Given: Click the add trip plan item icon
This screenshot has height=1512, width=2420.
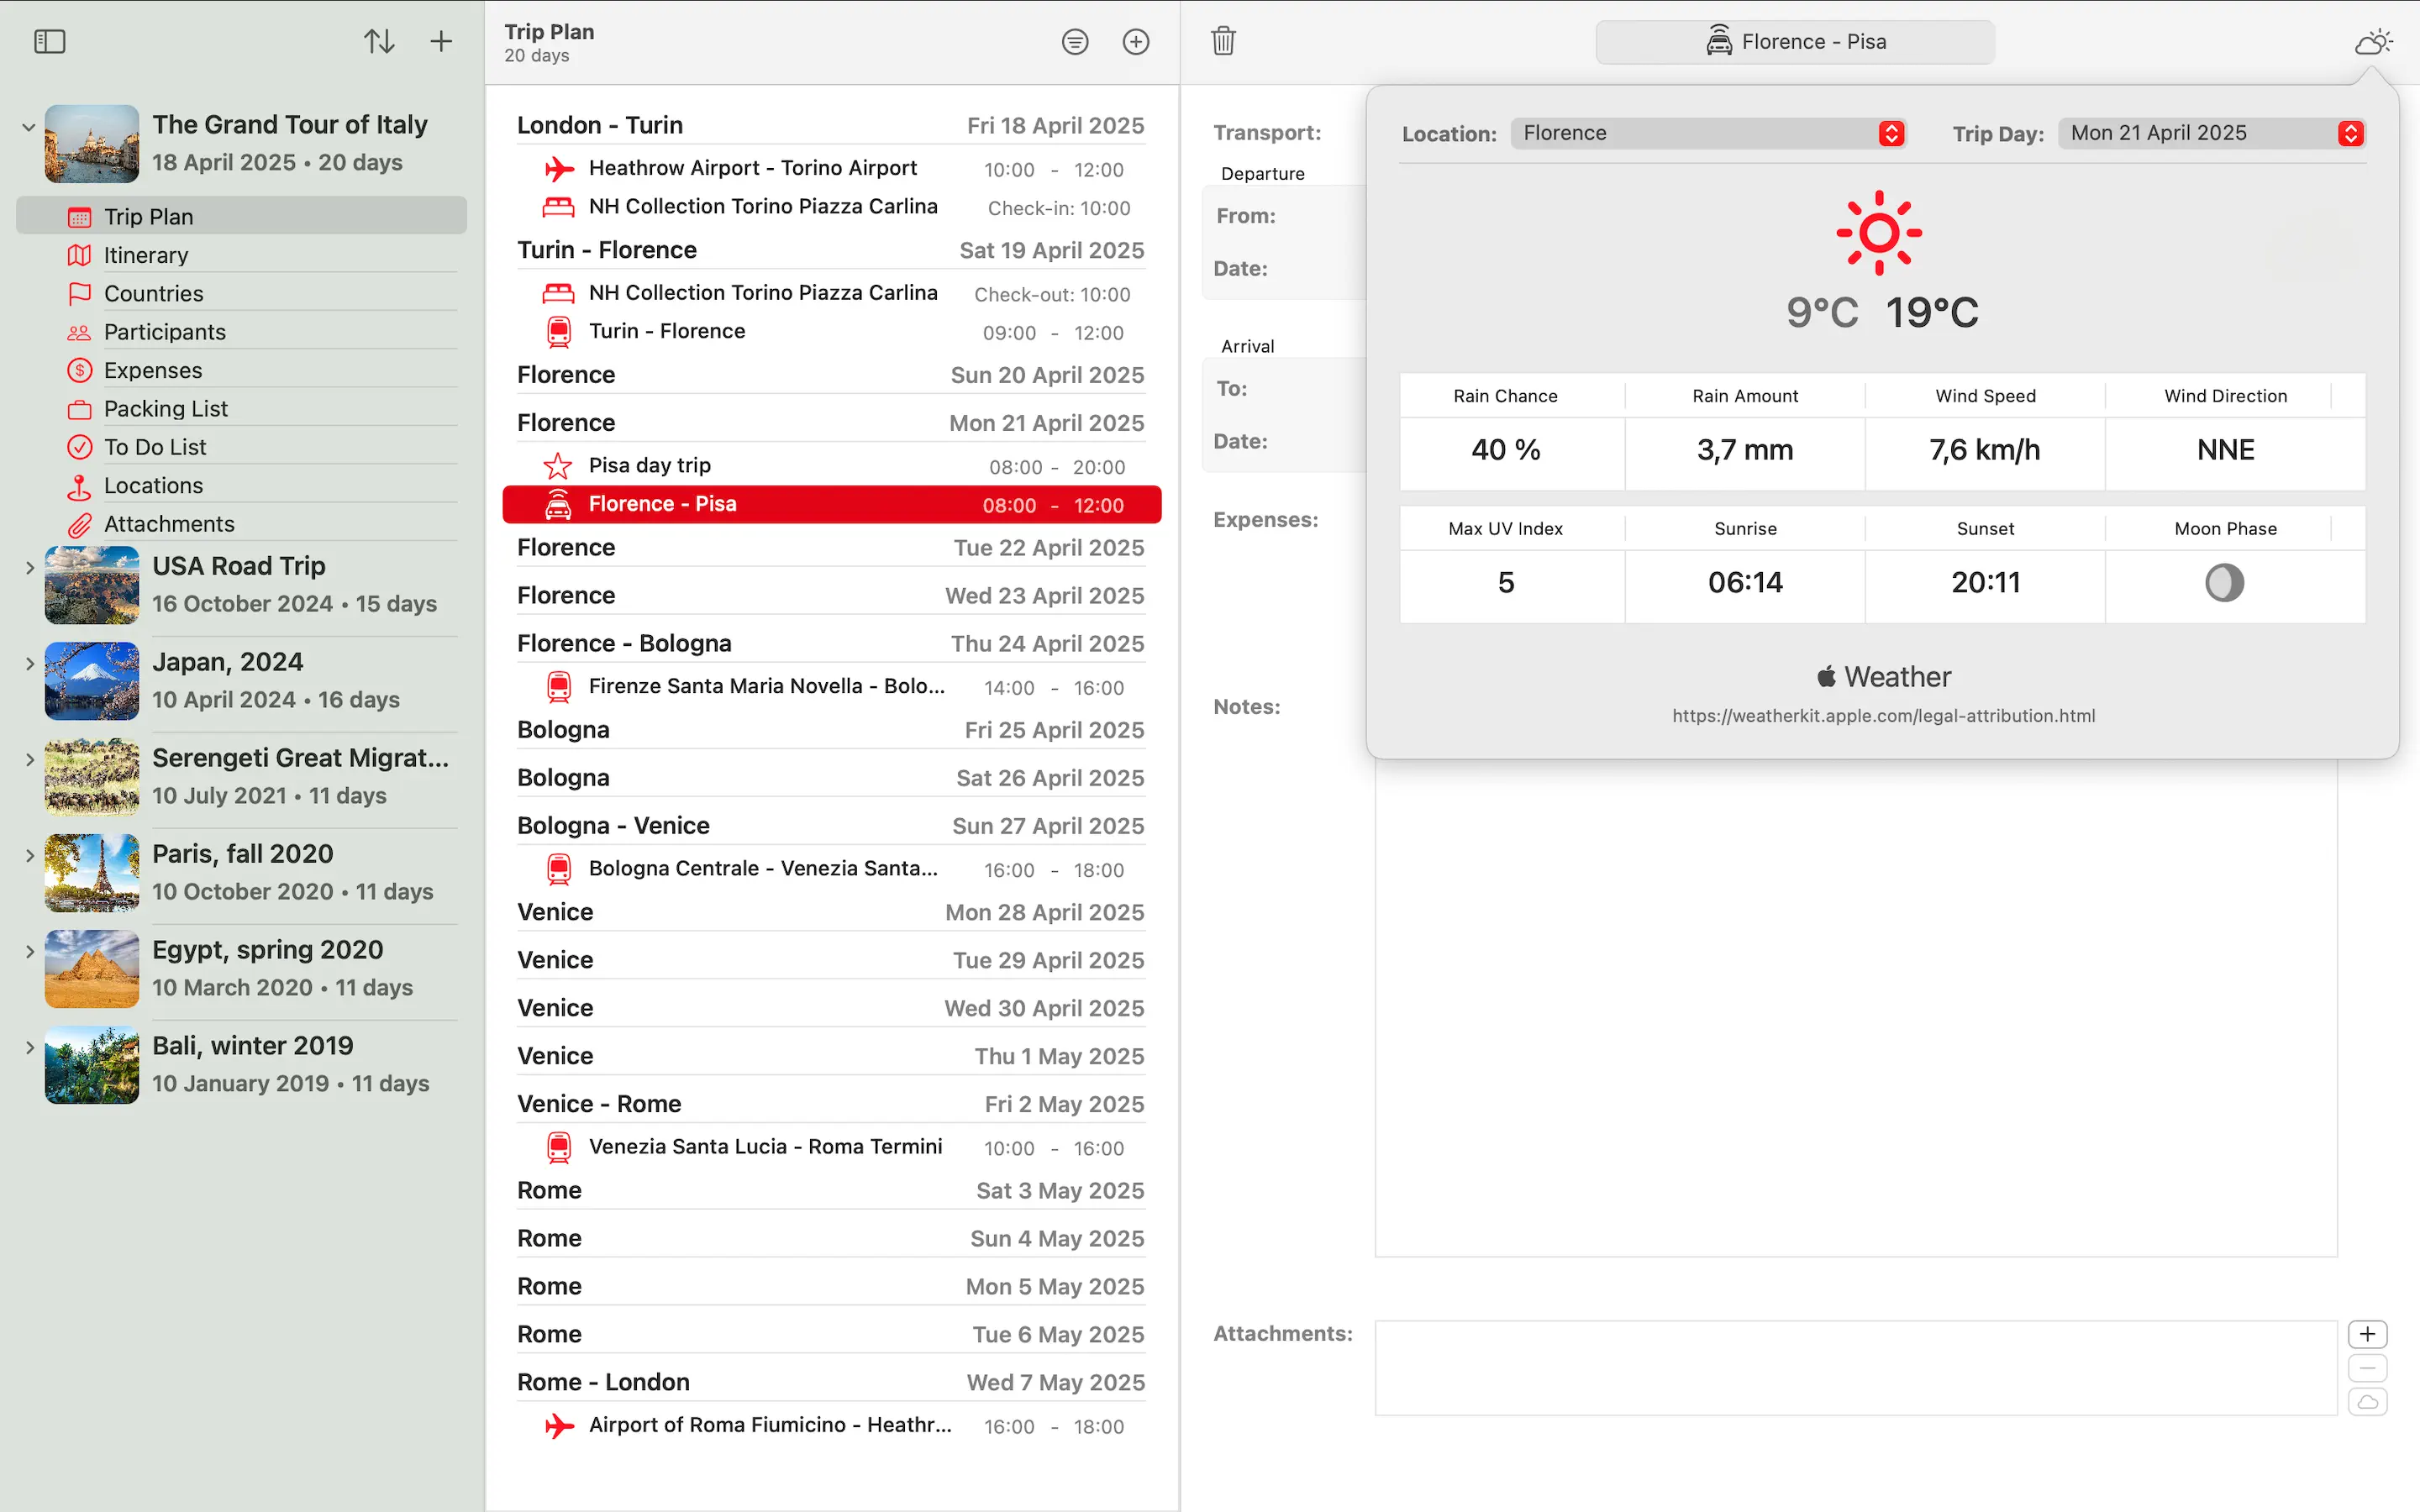Looking at the screenshot, I should (x=1135, y=41).
